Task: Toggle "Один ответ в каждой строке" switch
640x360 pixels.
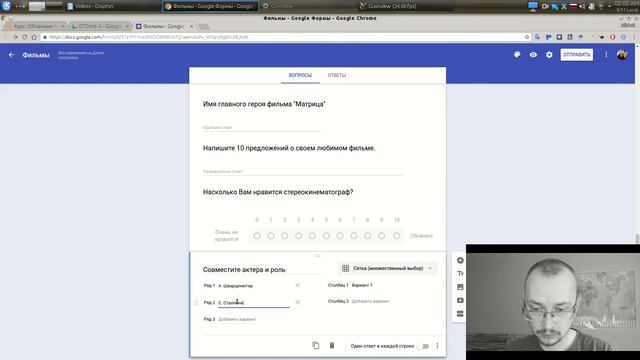Action: coord(424,346)
